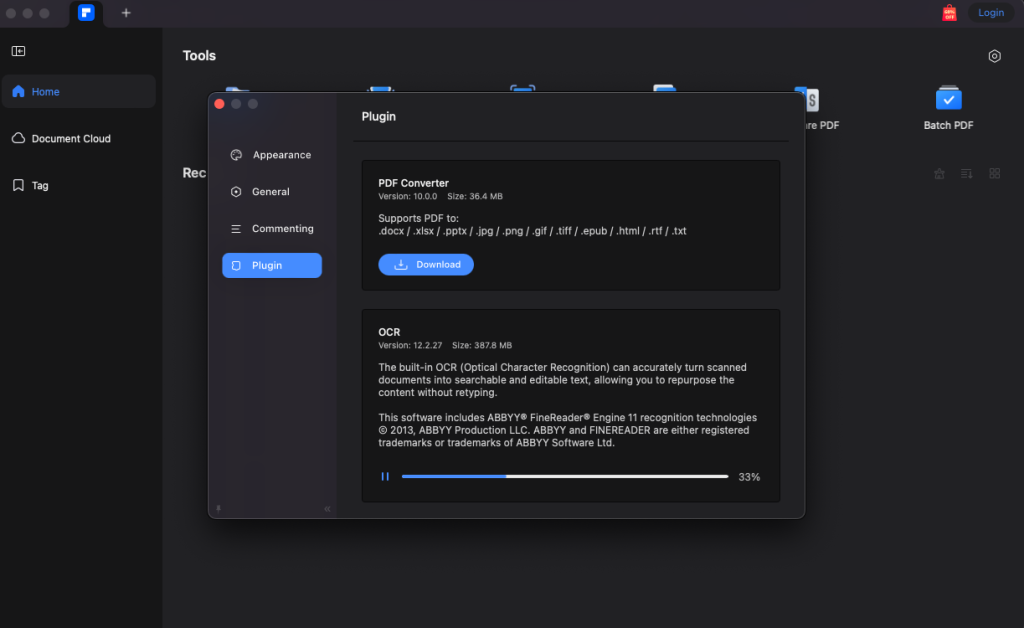Switch recent files to grid view
The height and width of the screenshot is (628, 1024).
click(994, 173)
